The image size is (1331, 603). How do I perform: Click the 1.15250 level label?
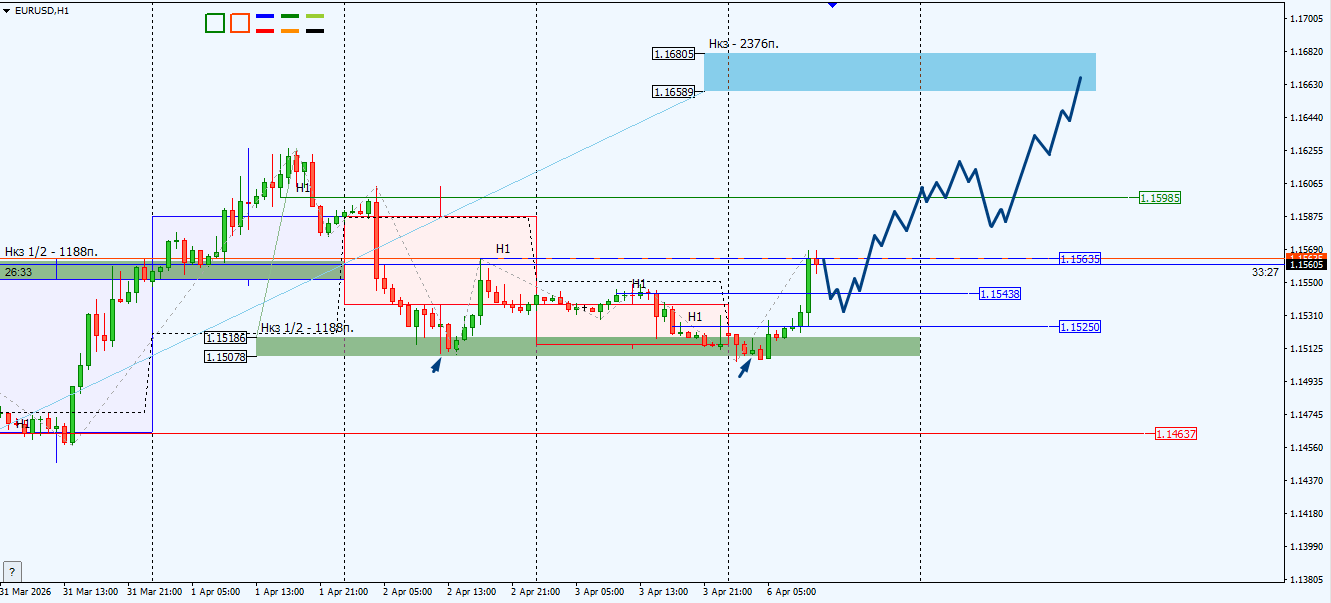tap(1080, 327)
